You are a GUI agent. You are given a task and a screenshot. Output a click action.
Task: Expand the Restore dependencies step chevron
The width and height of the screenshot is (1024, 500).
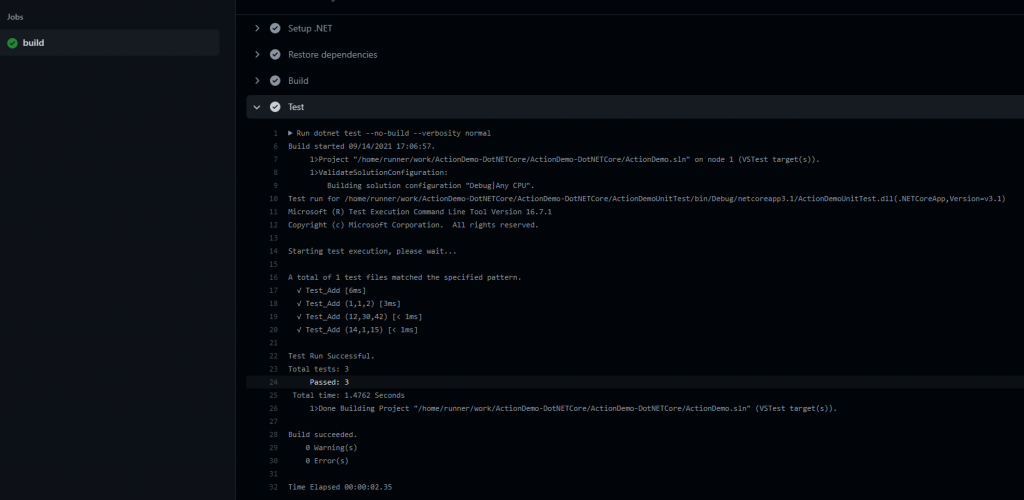click(x=257, y=54)
